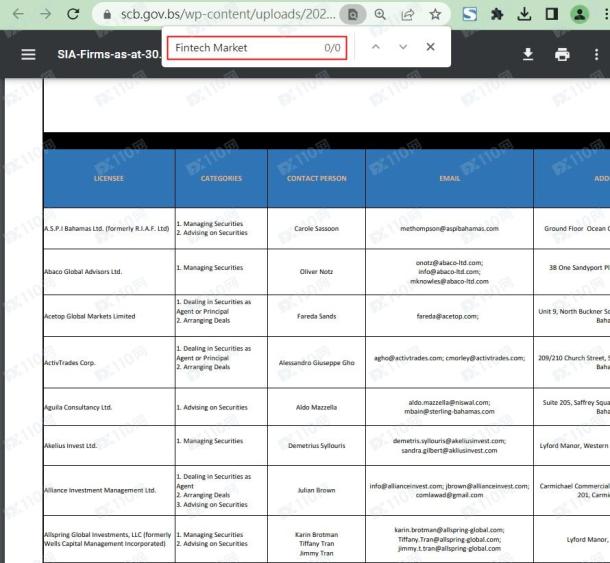
Task: Click address Suite 205, Saffrey Square
Action: coord(576,402)
